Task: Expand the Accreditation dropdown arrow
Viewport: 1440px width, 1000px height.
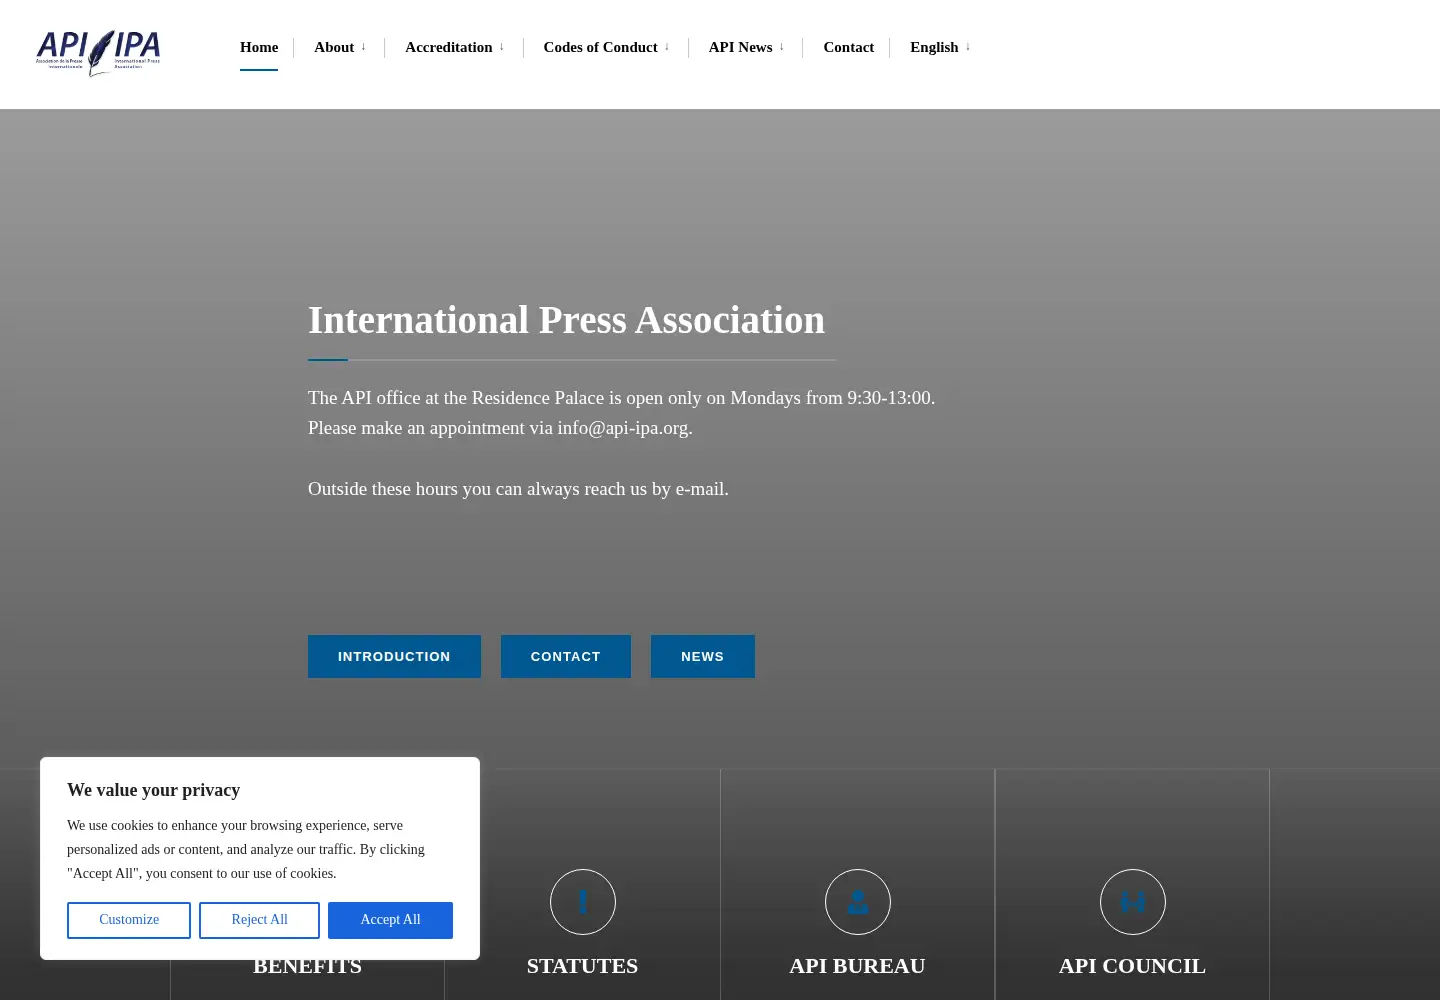Action: pyautogui.click(x=501, y=47)
